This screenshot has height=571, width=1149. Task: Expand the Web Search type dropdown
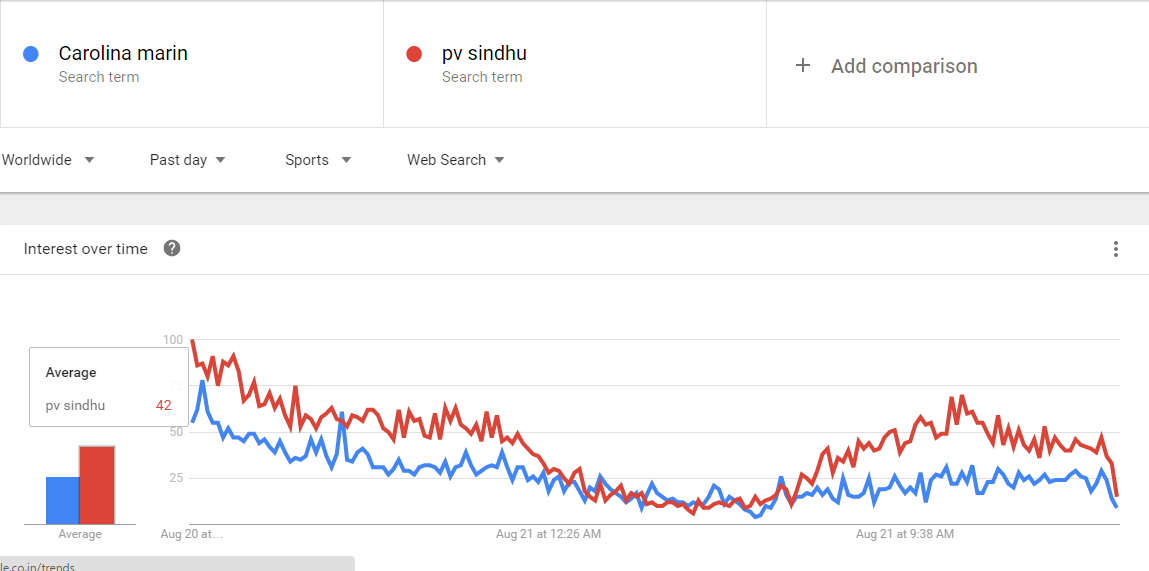click(455, 160)
